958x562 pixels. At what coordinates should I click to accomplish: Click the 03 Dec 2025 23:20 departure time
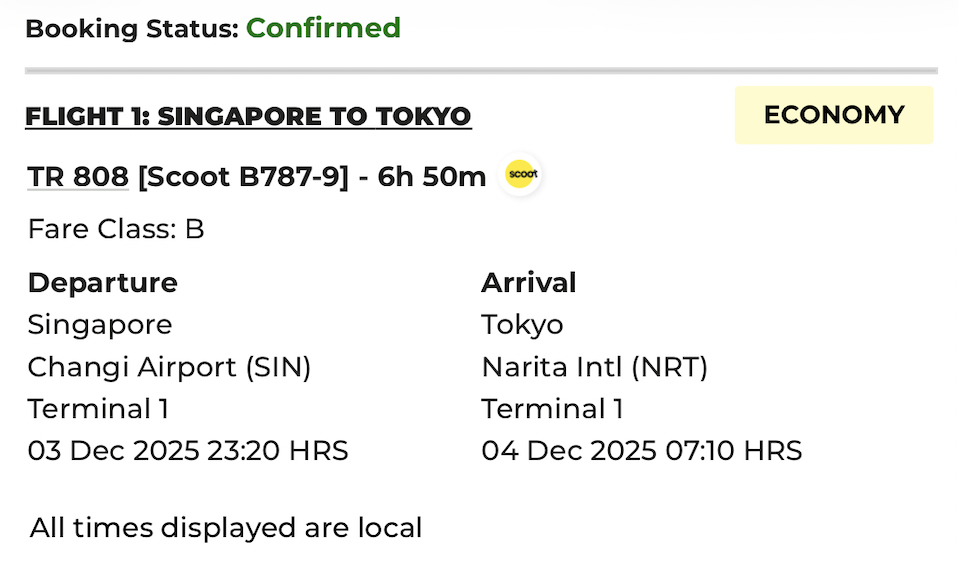click(x=188, y=451)
